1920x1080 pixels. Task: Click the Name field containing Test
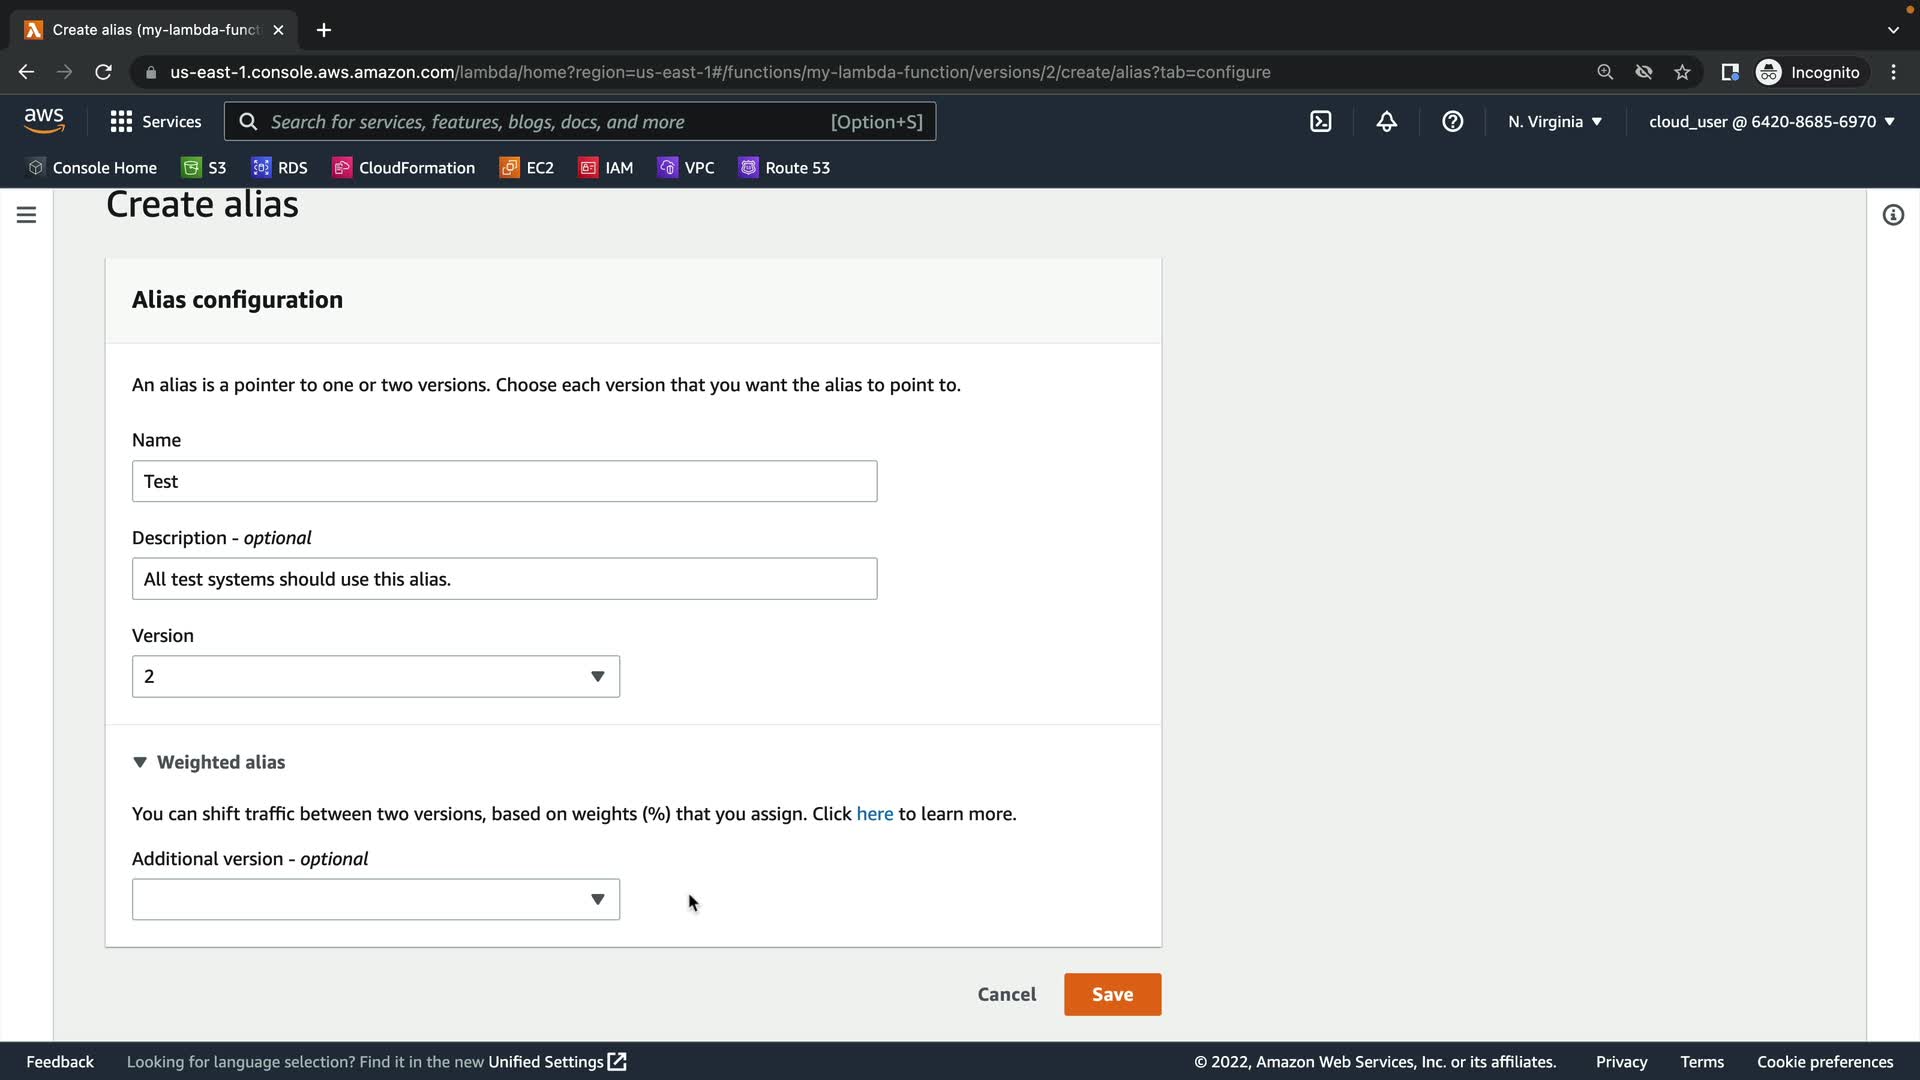[504, 482]
